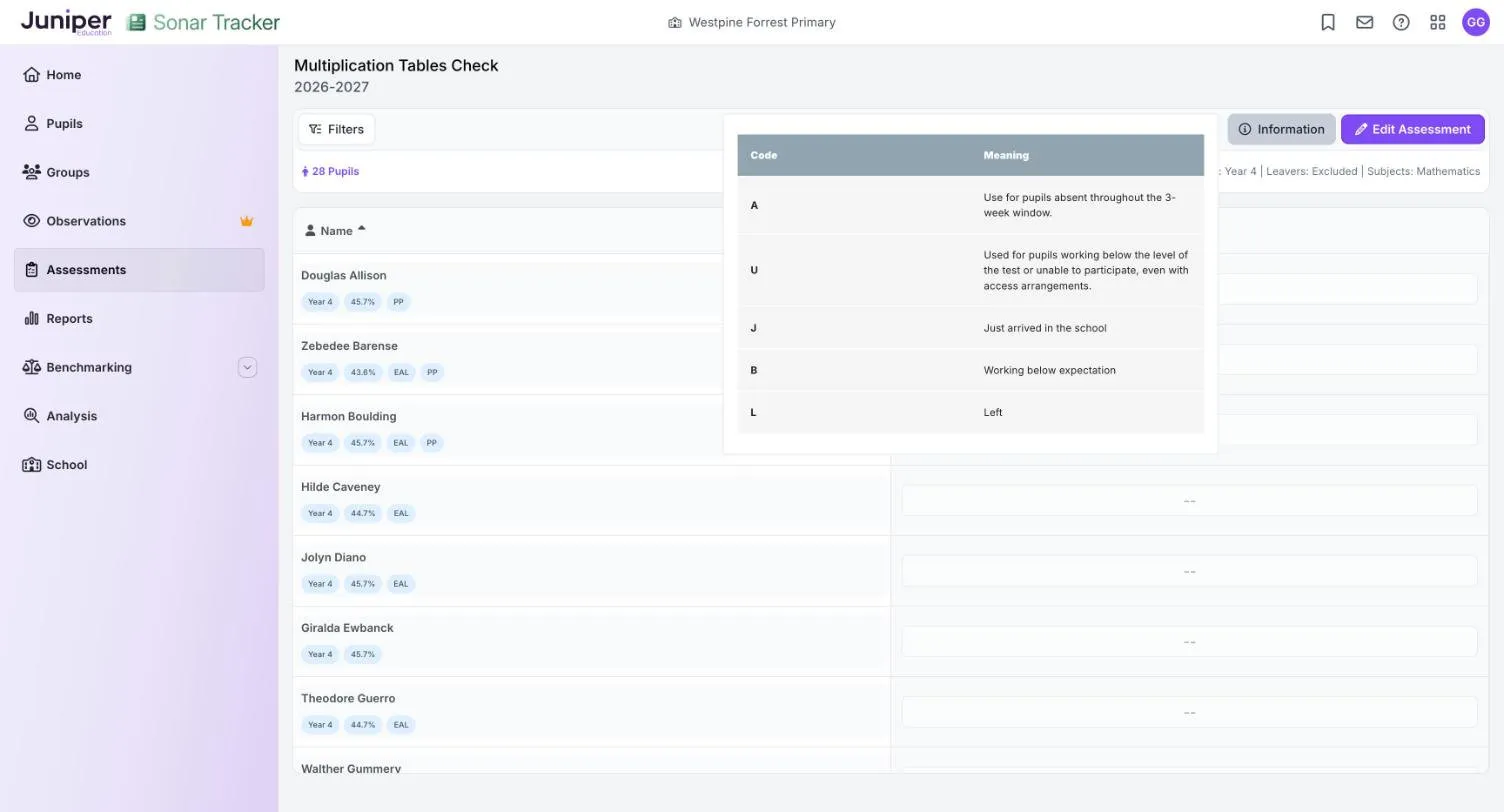Select Assessments in sidebar
Image resolution: width=1504 pixels, height=812 pixels.
pos(139,270)
